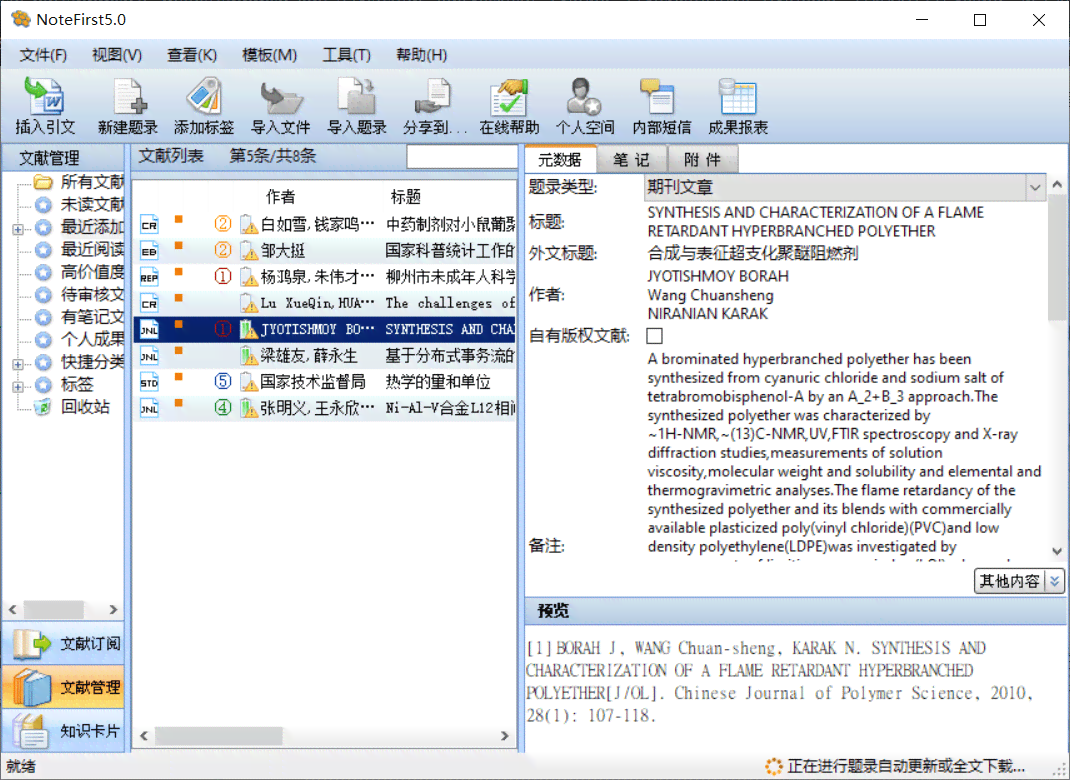Click the 文献订阅 panel icon
The width and height of the screenshot is (1070, 780).
click(x=31, y=644)
